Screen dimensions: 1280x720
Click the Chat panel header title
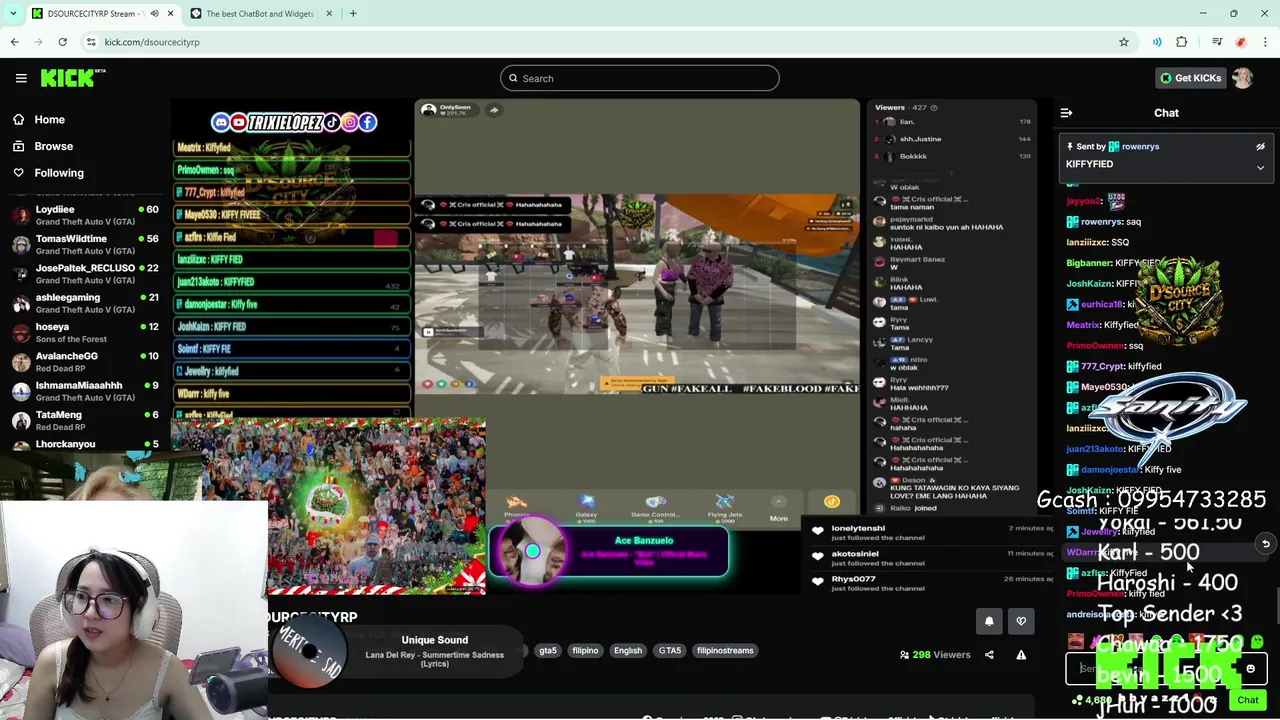pyautogui.click(x=1166, y=113)
